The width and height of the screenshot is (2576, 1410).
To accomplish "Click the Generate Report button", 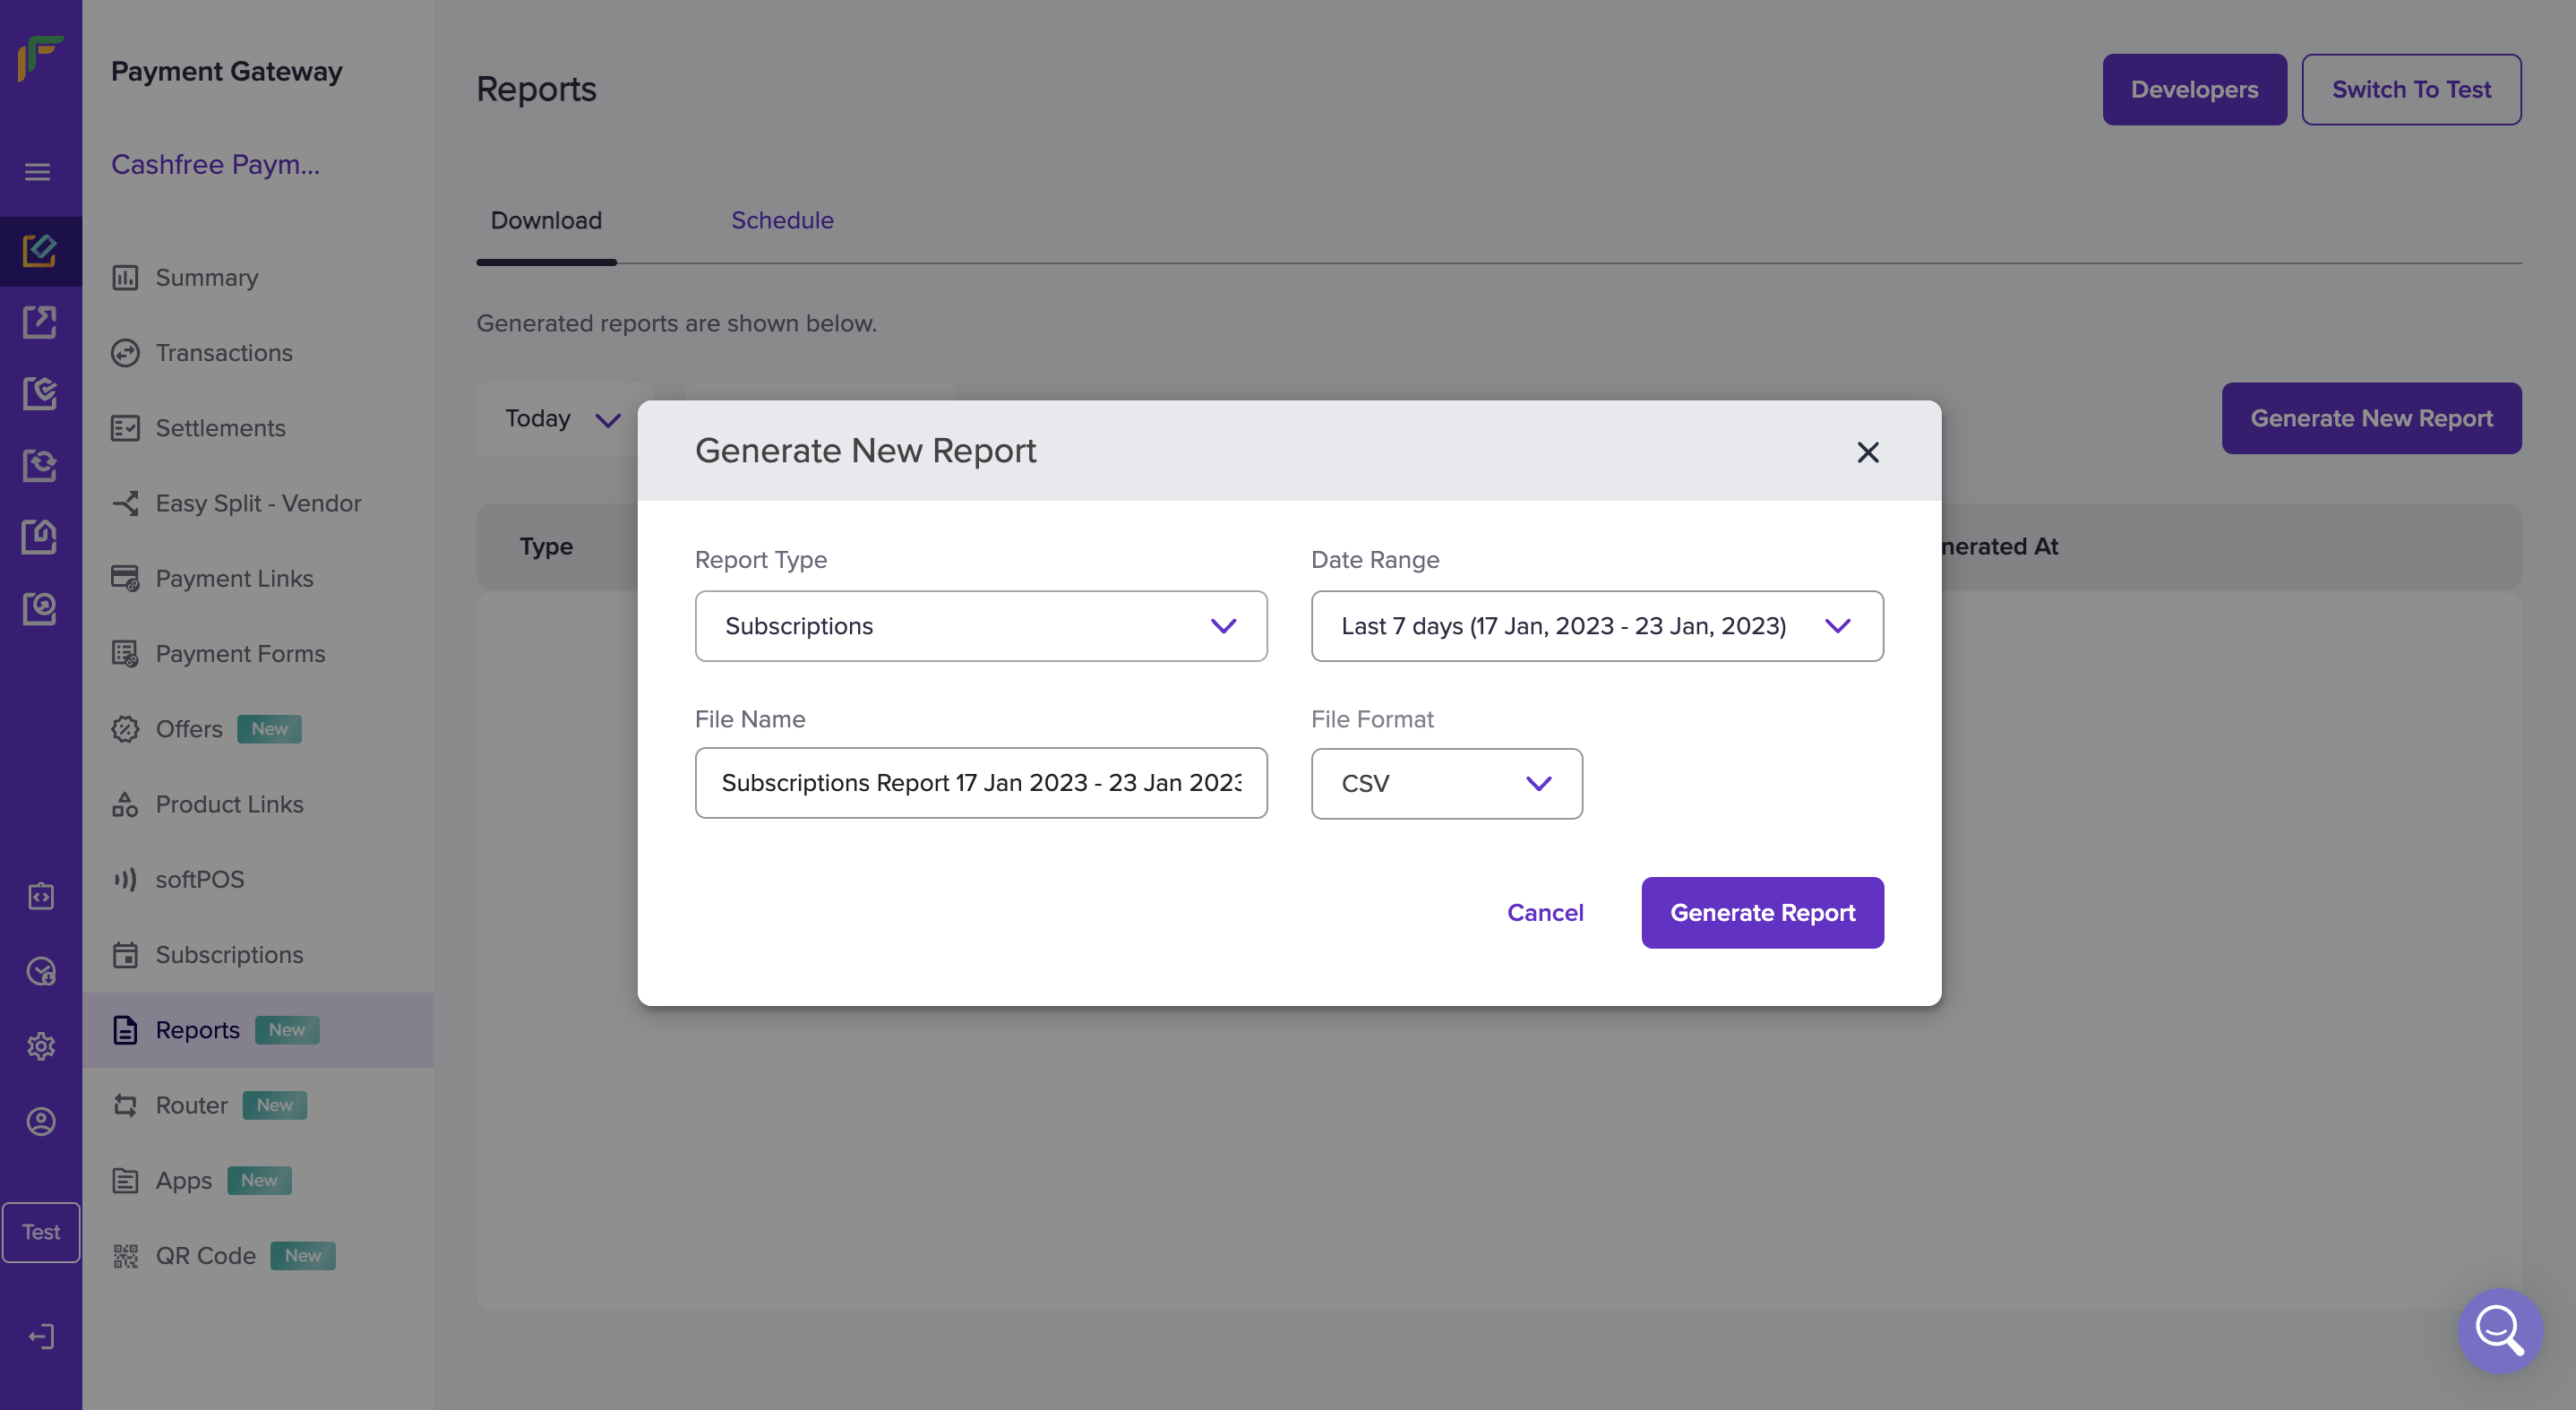I will point(1761,912).
